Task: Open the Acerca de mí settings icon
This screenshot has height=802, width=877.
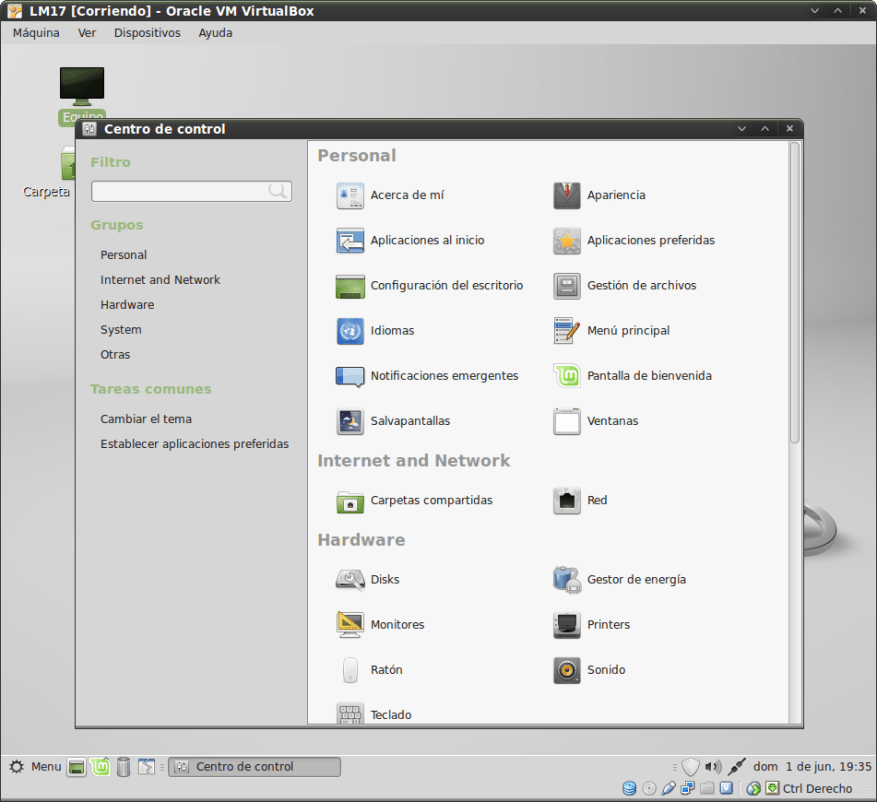Action: 350,196
